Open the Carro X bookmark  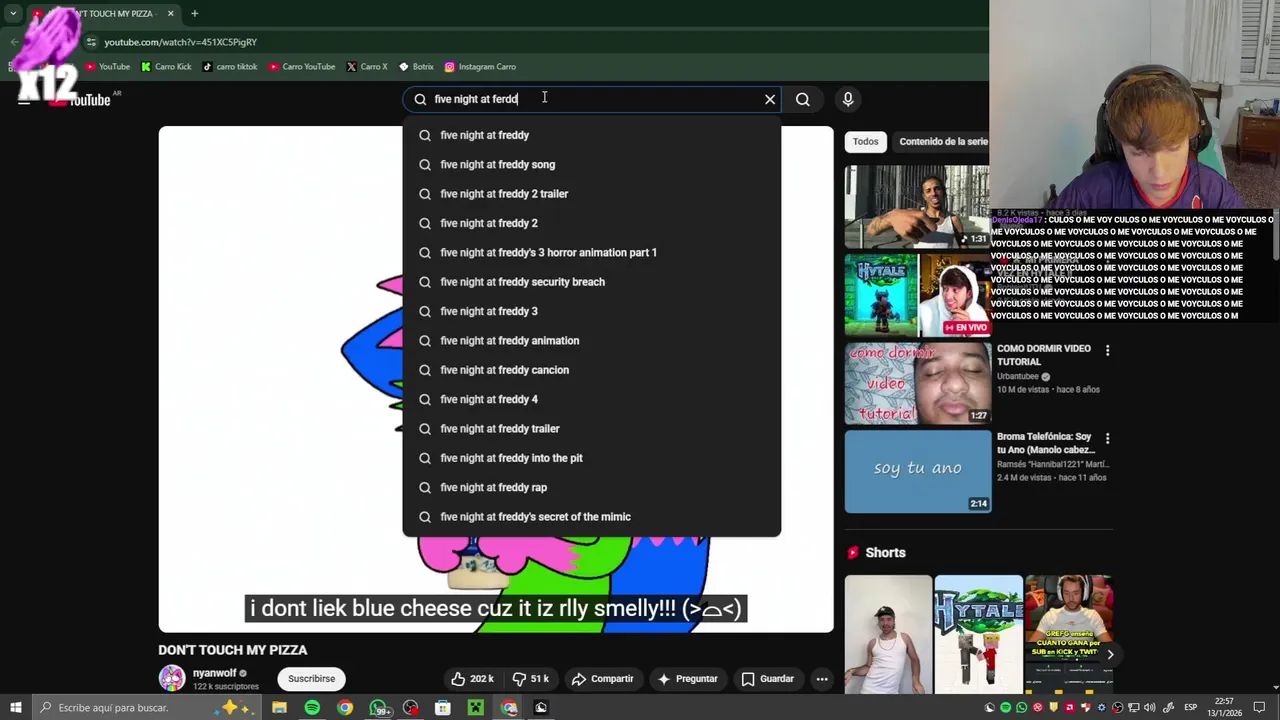point(367,67)
